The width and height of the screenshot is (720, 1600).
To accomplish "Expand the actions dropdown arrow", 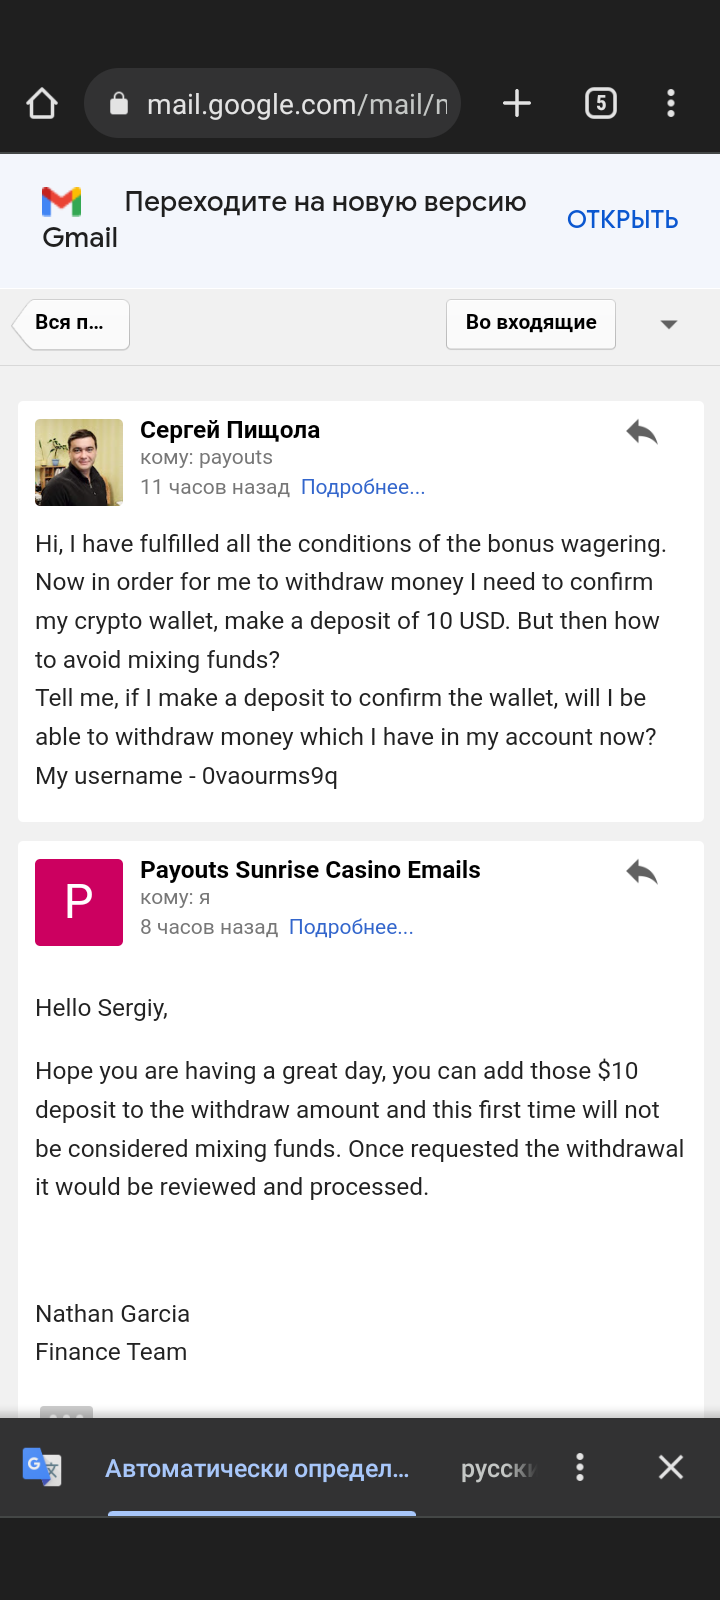I will point(669,324).
